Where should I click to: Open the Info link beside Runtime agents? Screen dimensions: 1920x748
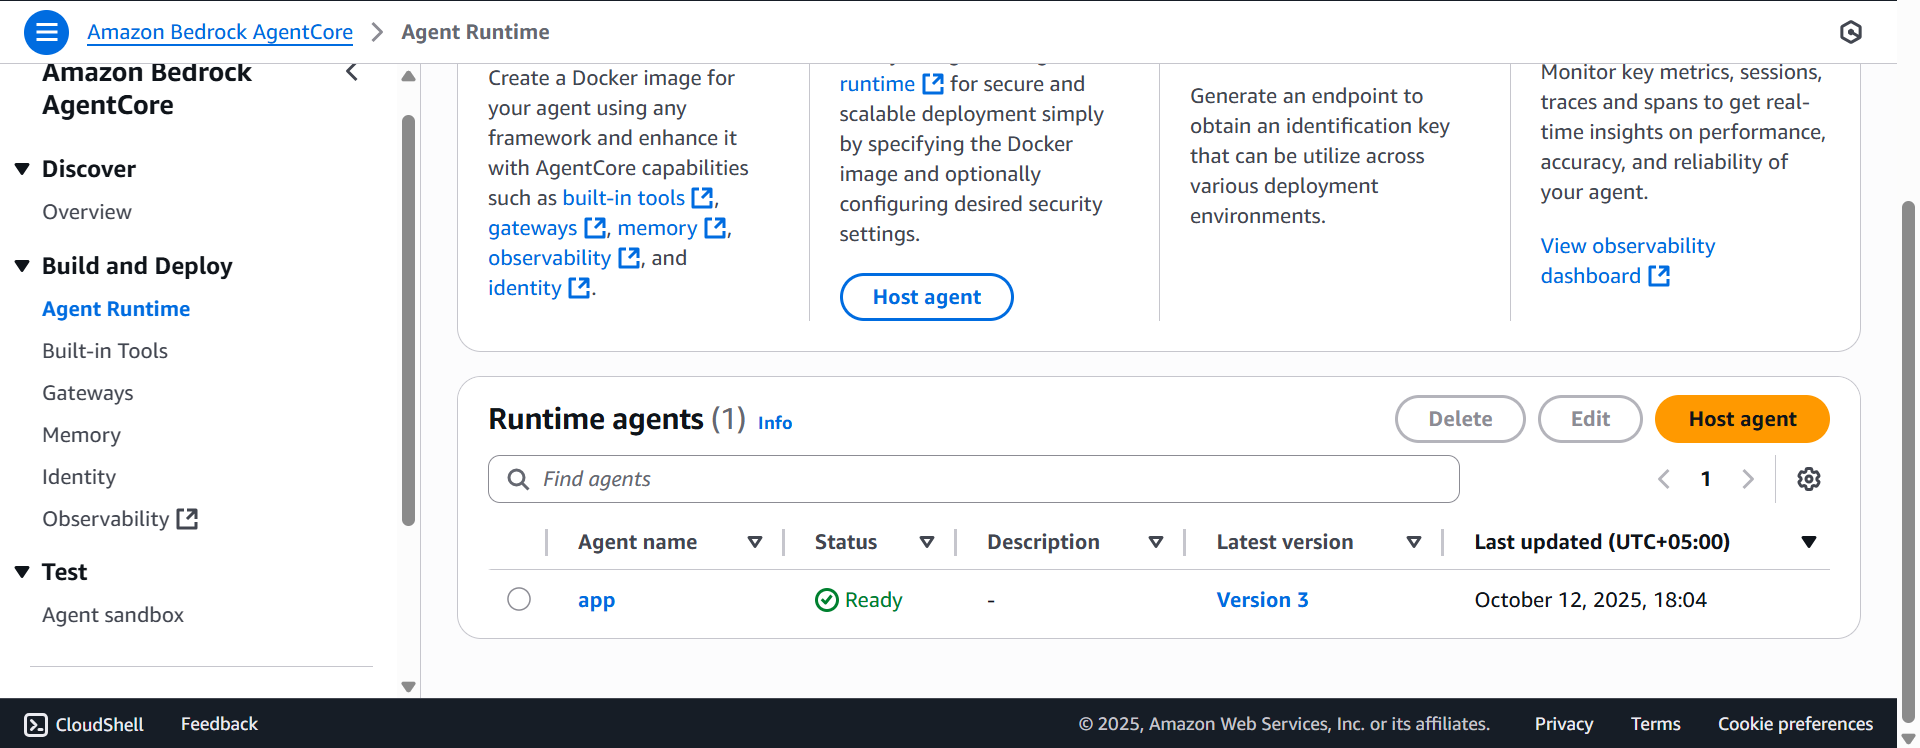[x=775, y=423]
